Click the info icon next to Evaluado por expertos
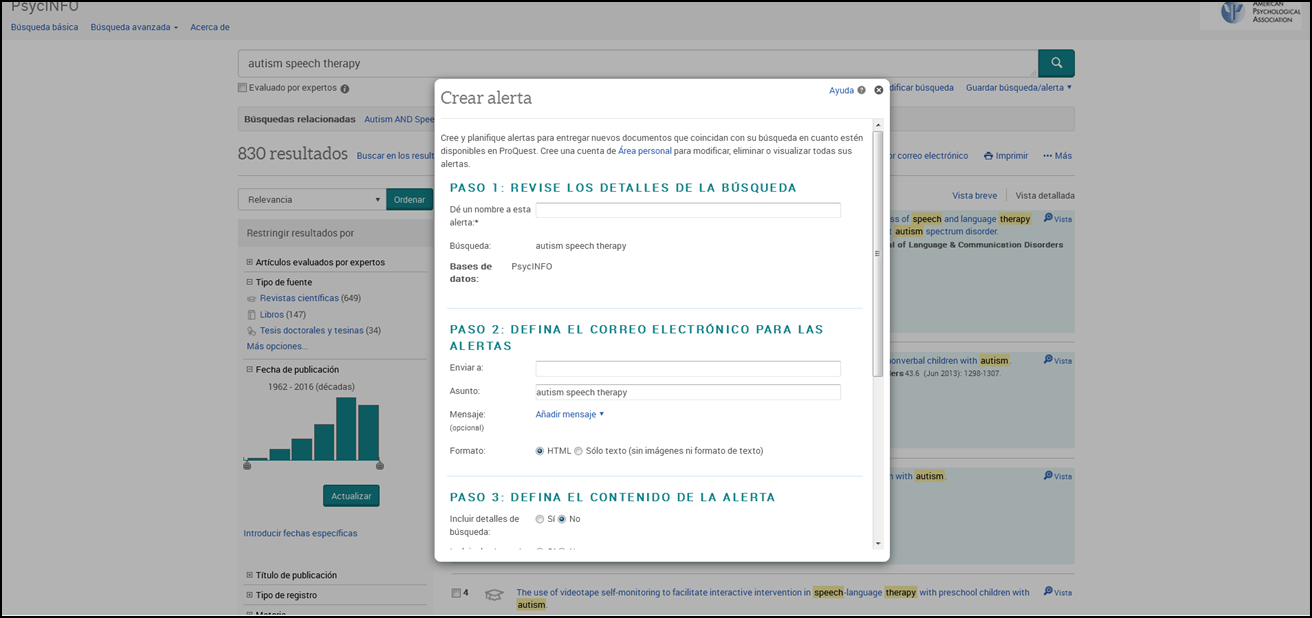The height and width of the screenshot is (618, 1312). 345,88
